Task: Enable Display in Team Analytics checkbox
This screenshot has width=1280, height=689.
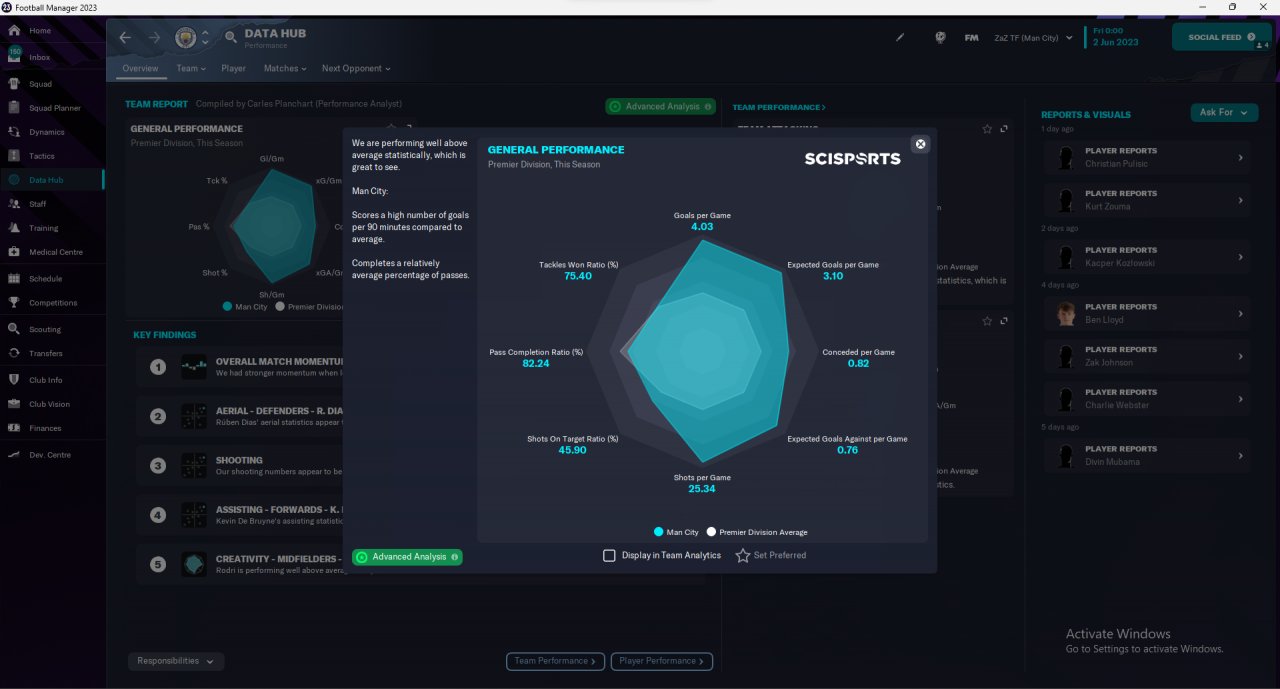Action: point(609,555)
